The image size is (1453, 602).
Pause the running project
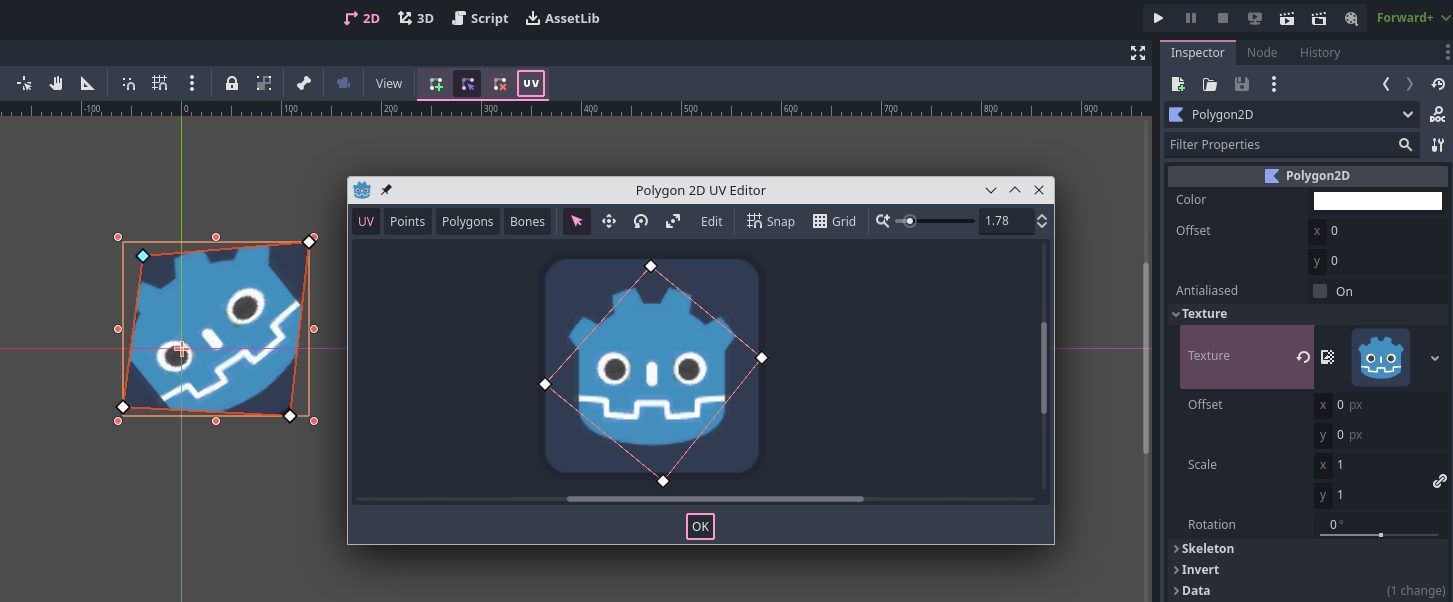1191,18
